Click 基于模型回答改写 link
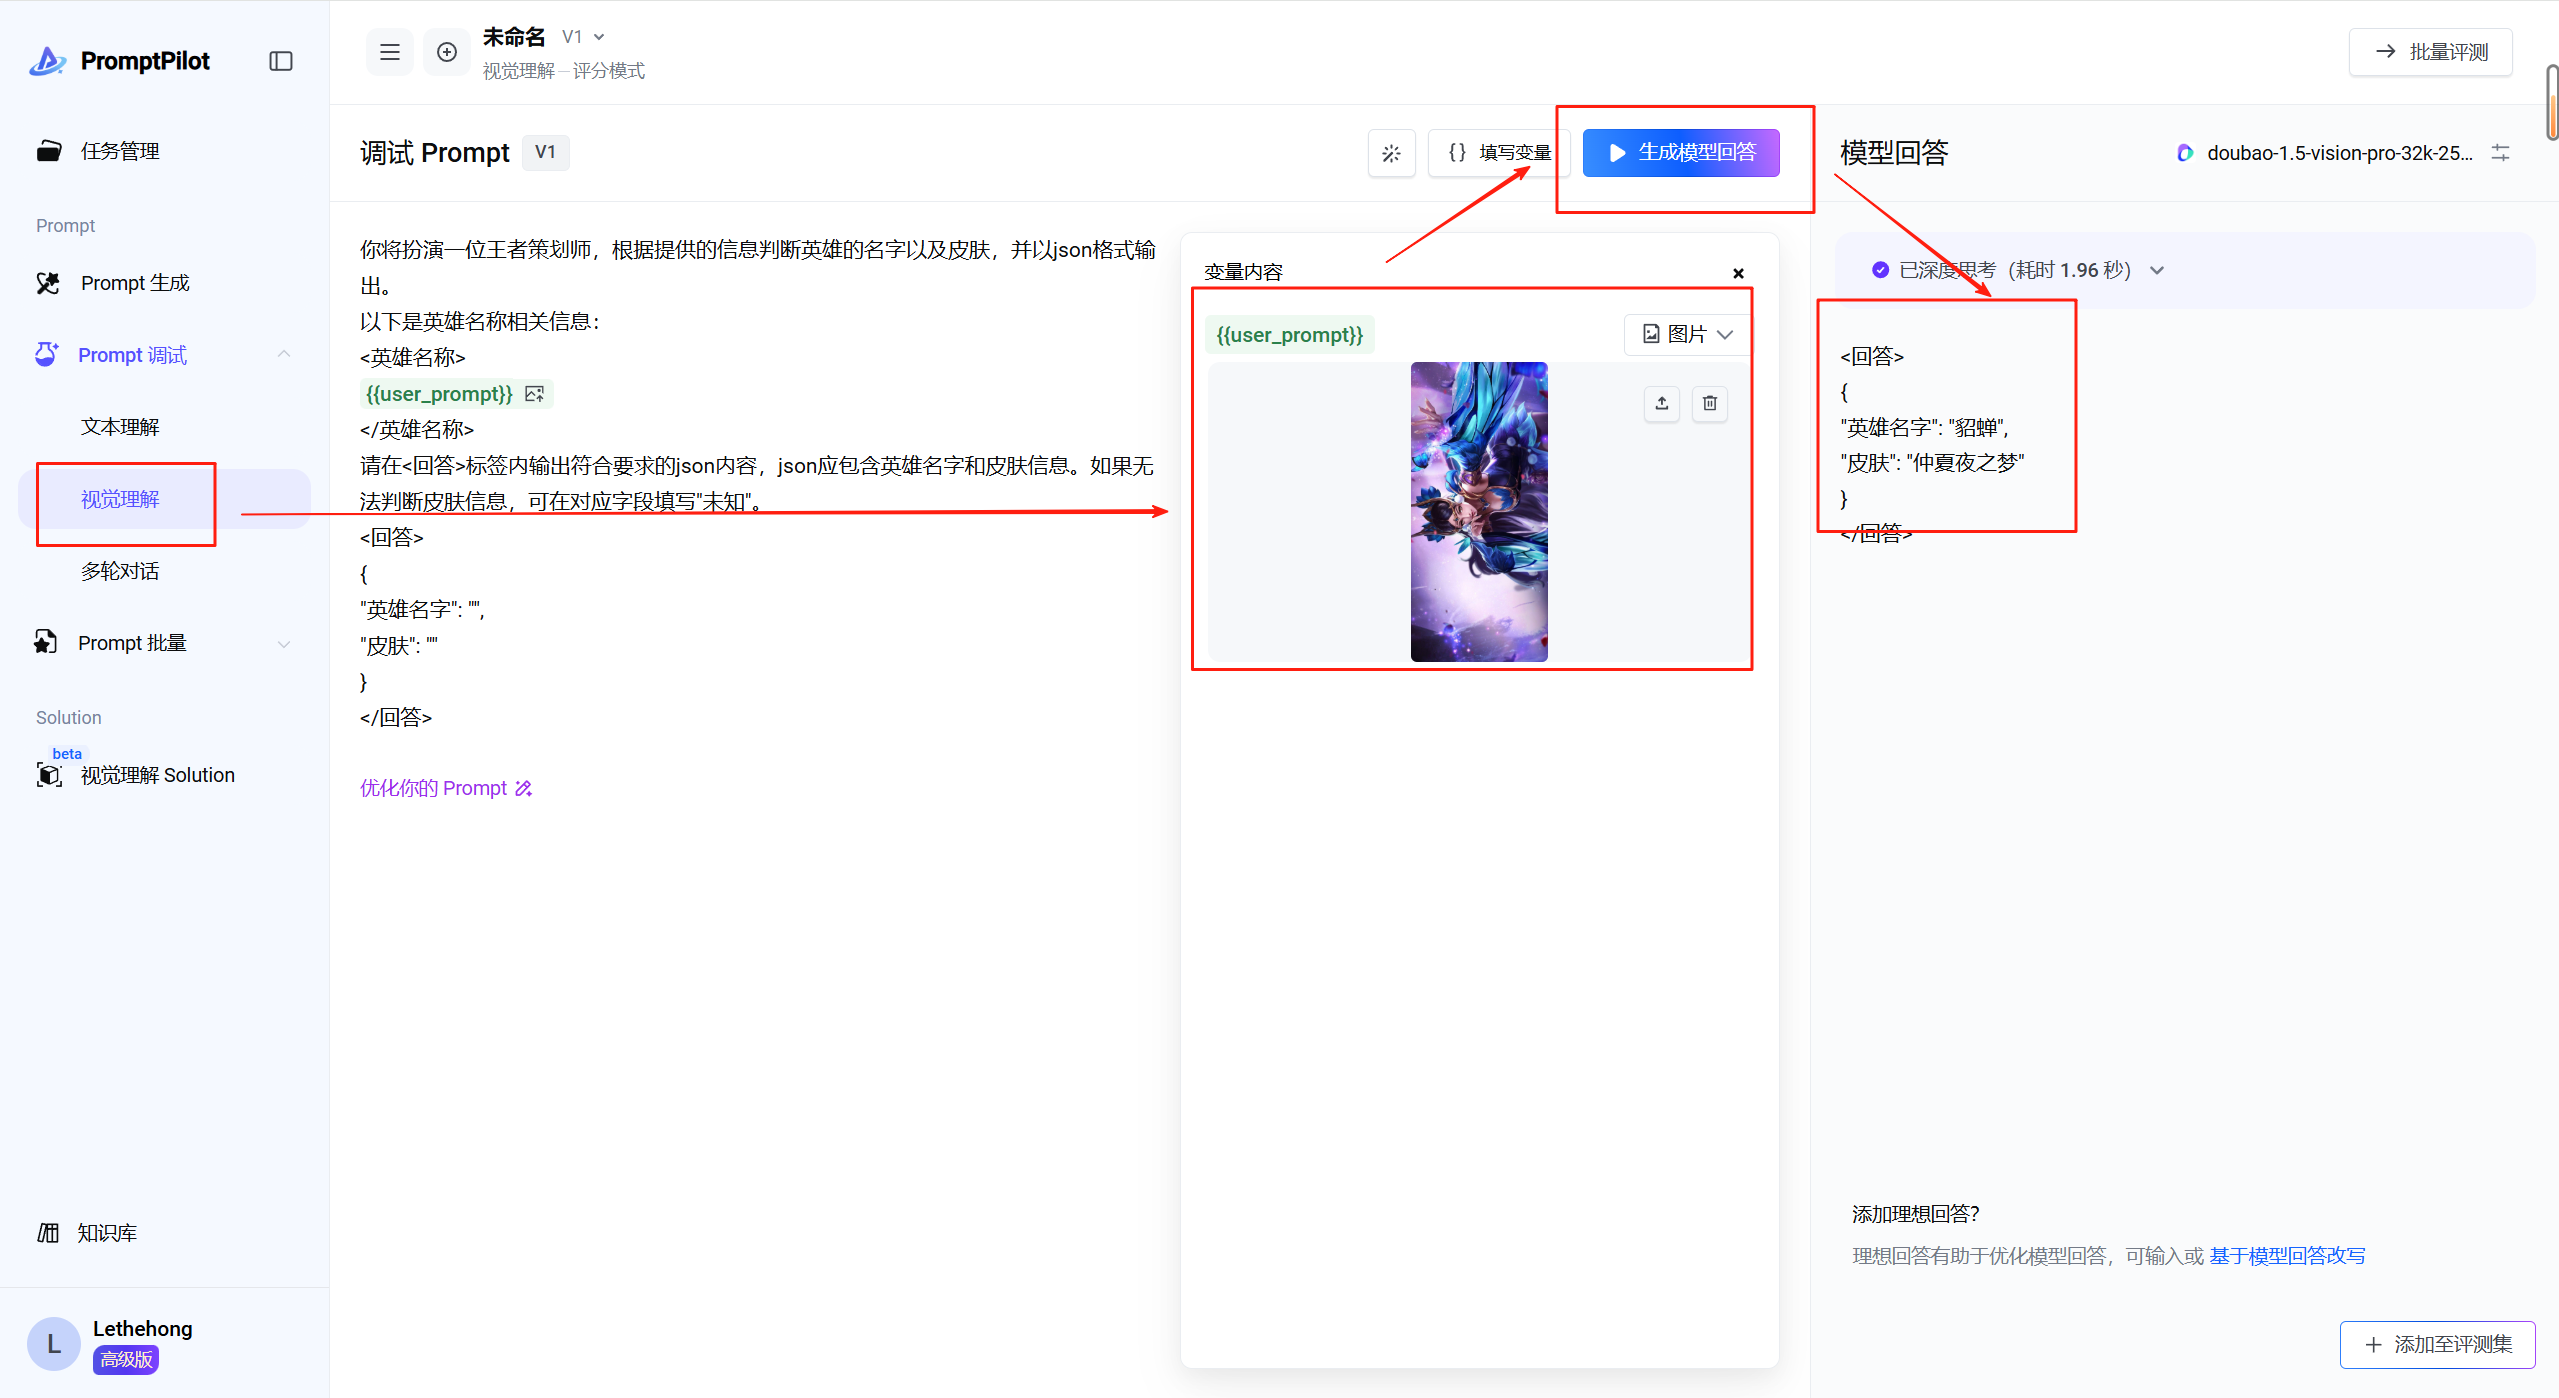The width and height of the screenshot is (2559, 1398). click(x=2287, y=1256)
